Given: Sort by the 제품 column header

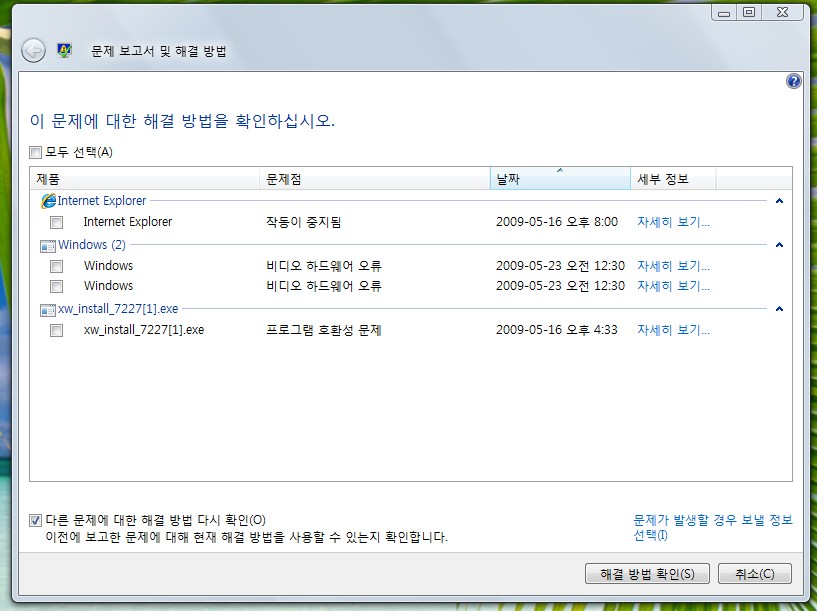Looking at the screenshot, I should tap(145, 179).
